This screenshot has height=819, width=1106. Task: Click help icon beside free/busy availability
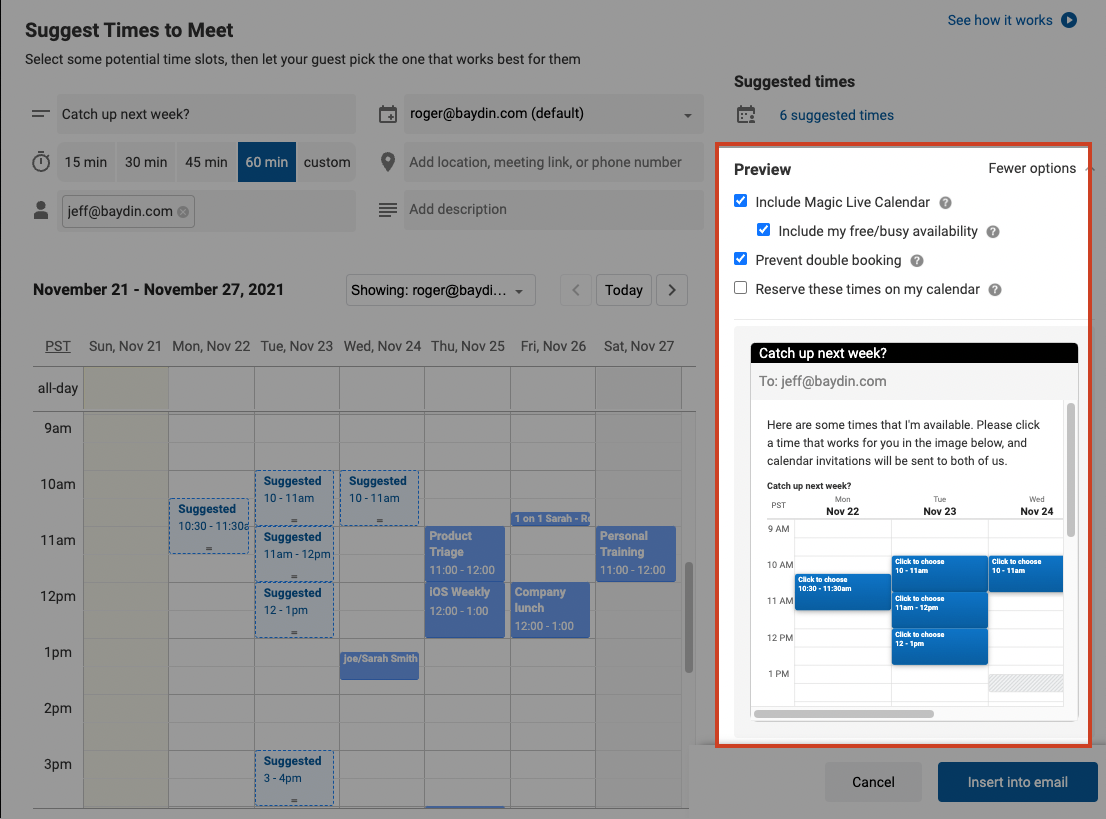pyautogui.click(x=992, y=232)
